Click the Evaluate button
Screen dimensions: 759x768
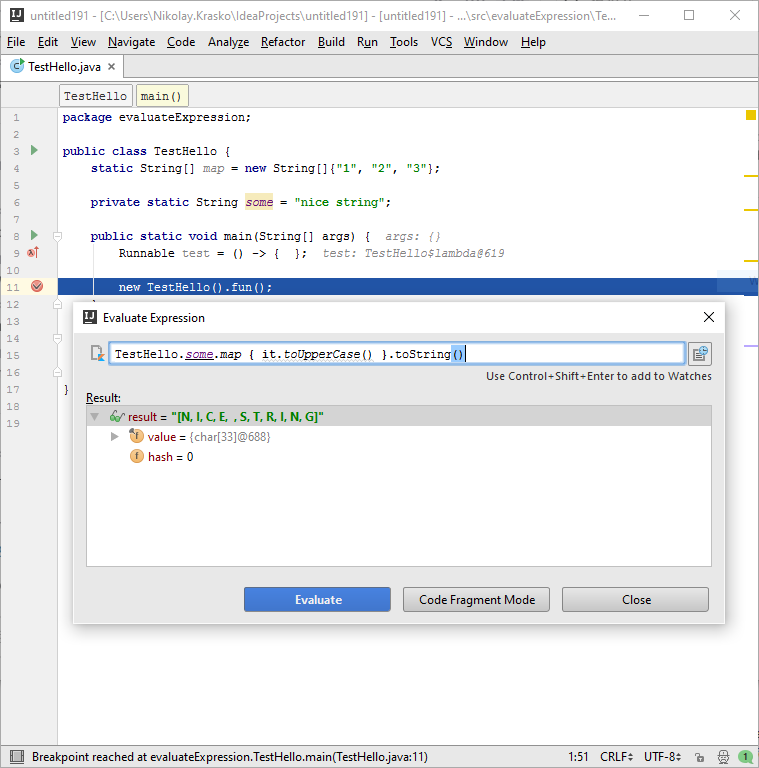[x=317, y=600]
